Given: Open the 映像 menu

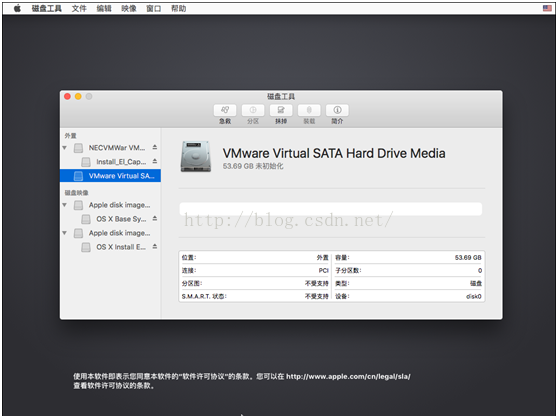Looking at the screenshot, I should pos(129,9).
